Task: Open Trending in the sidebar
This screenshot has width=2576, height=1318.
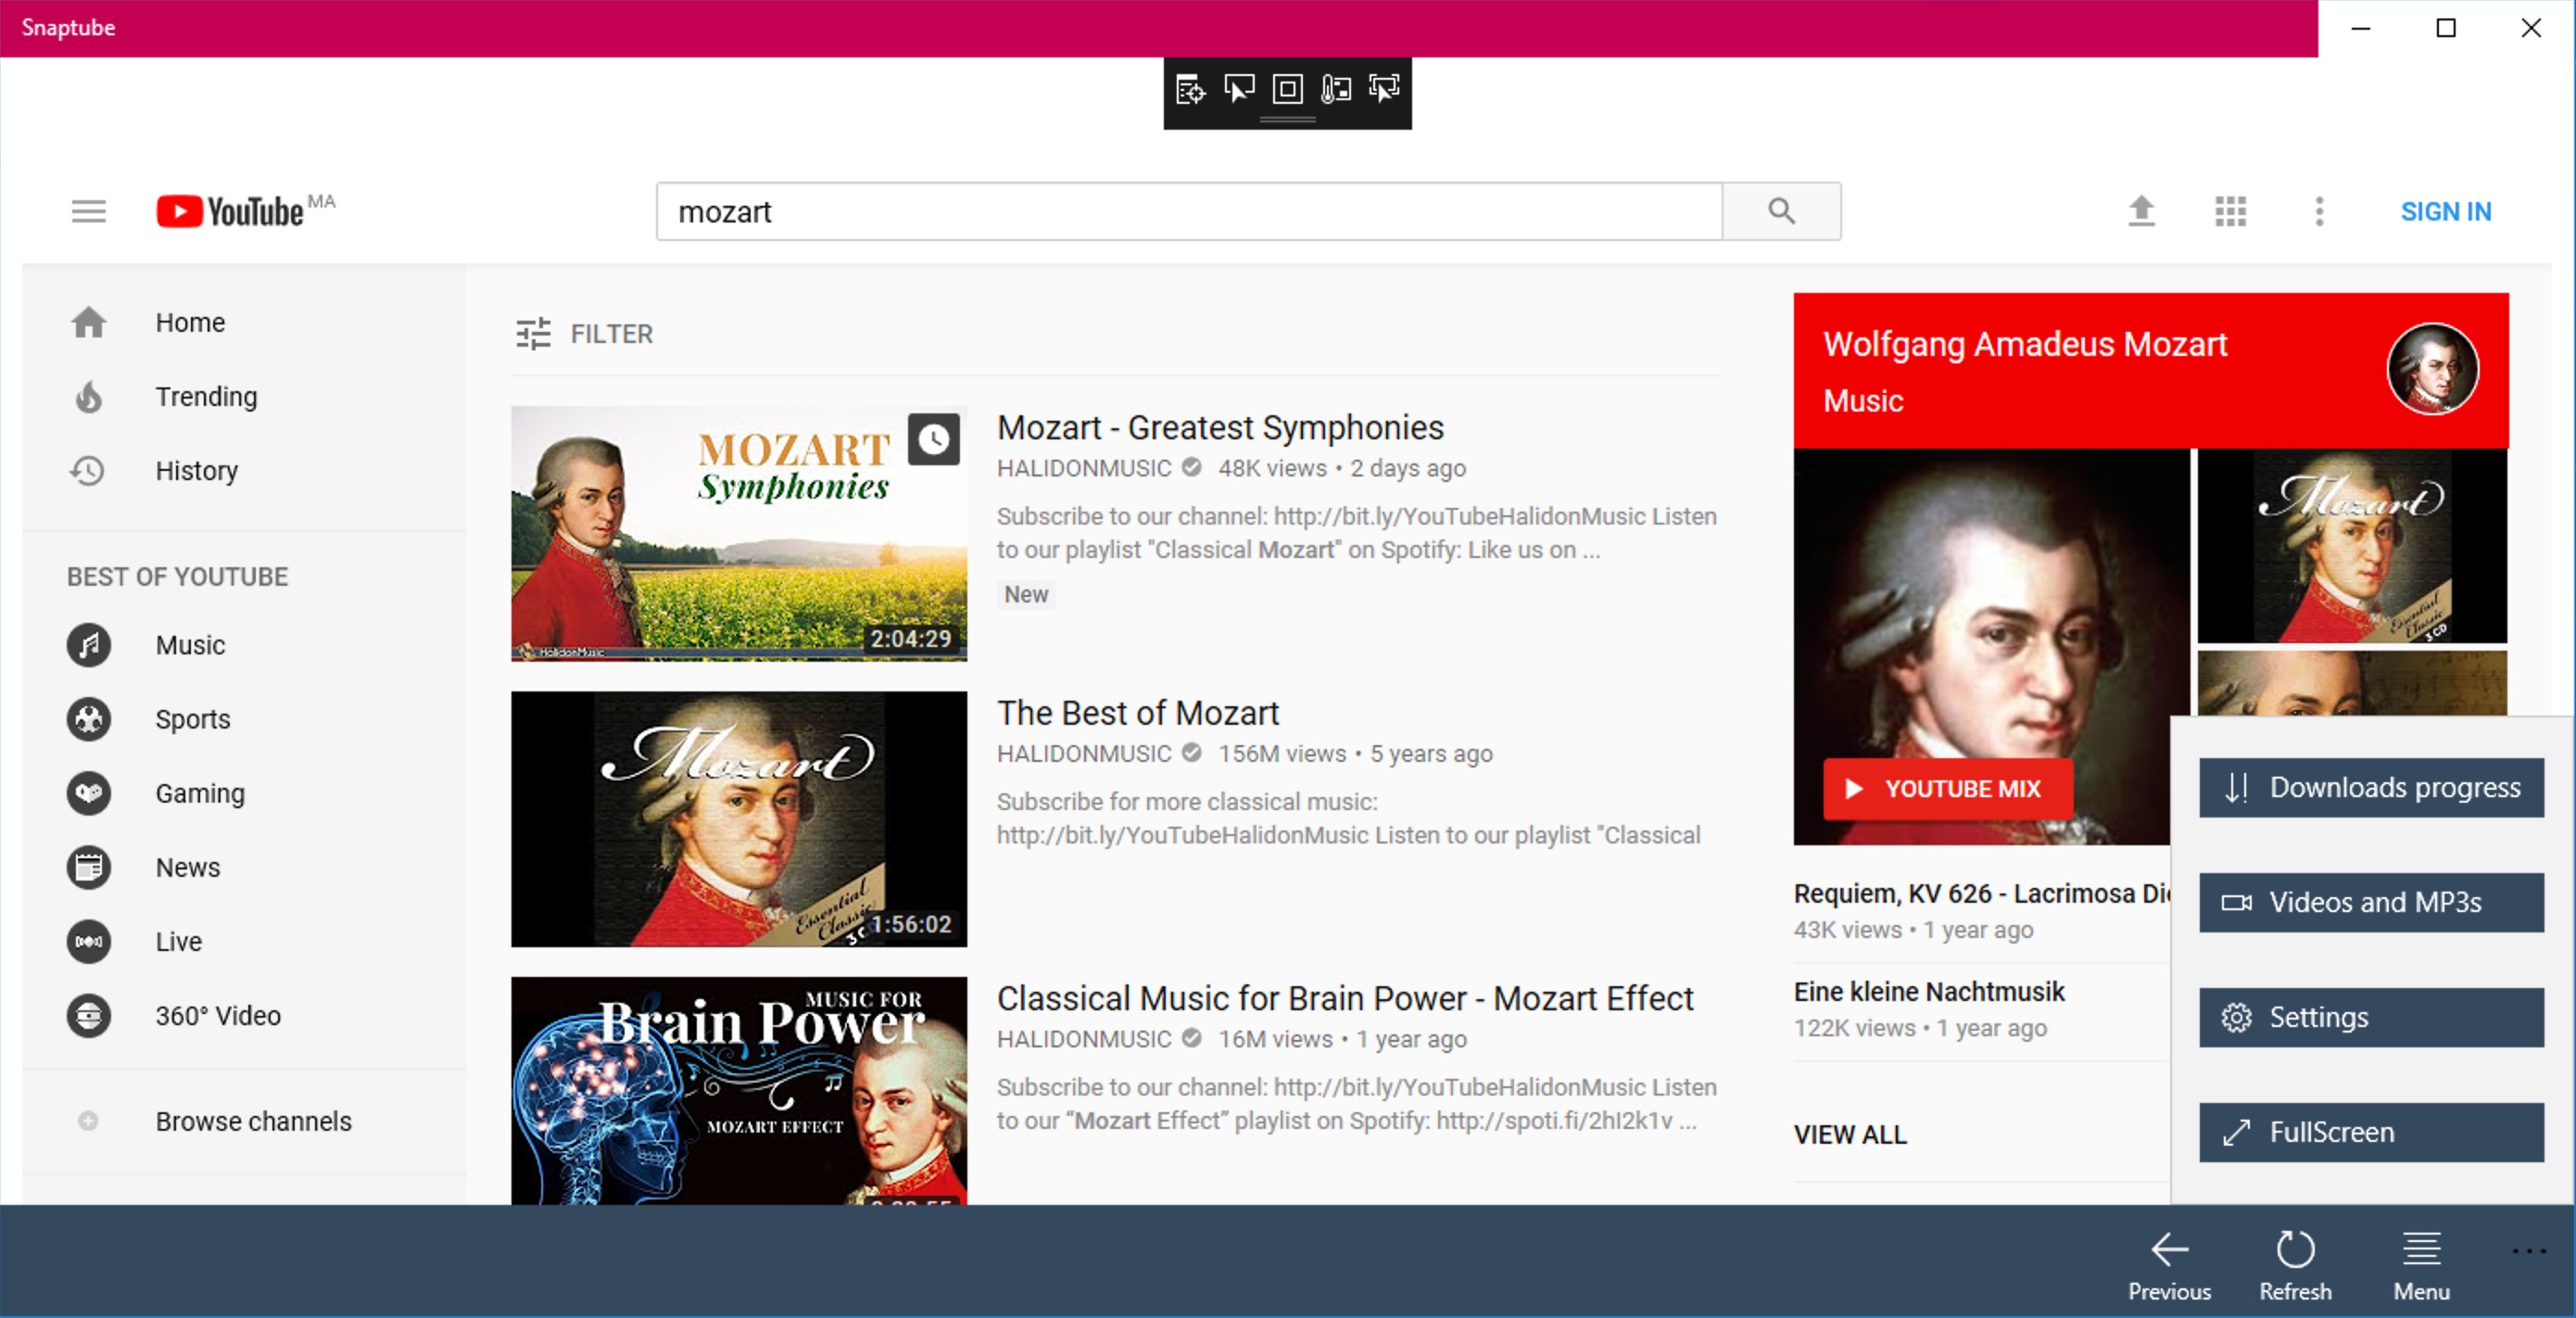Action: tap(206, 397)
